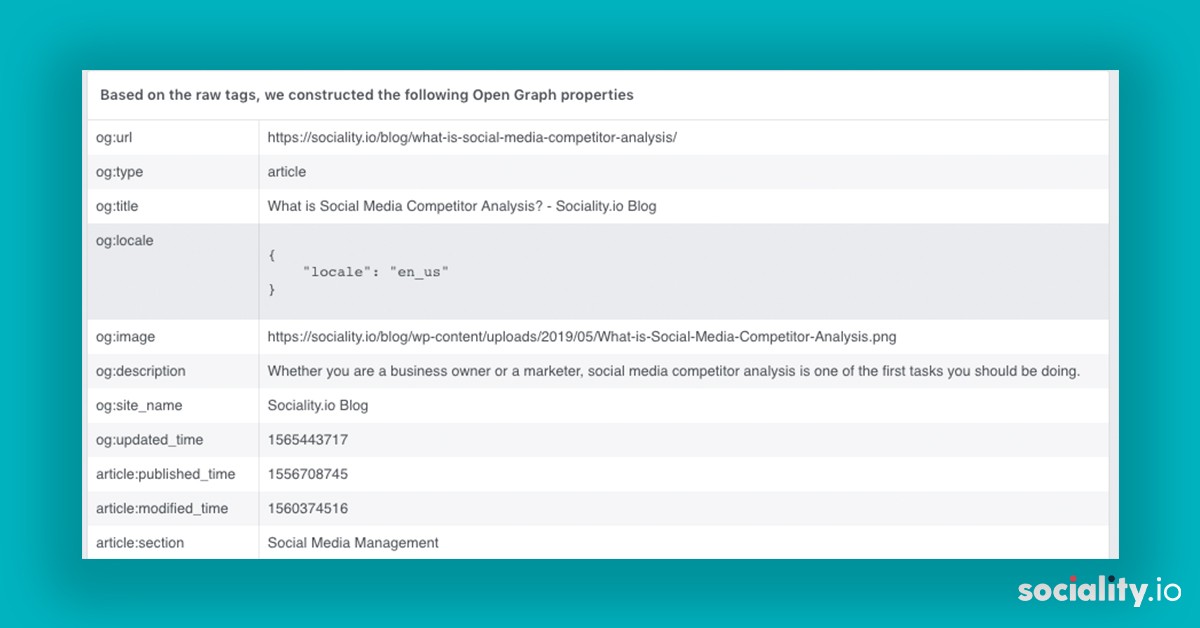Click the og:description row text
Viewport: 1200px width, 628px height.
pos(673,371)
